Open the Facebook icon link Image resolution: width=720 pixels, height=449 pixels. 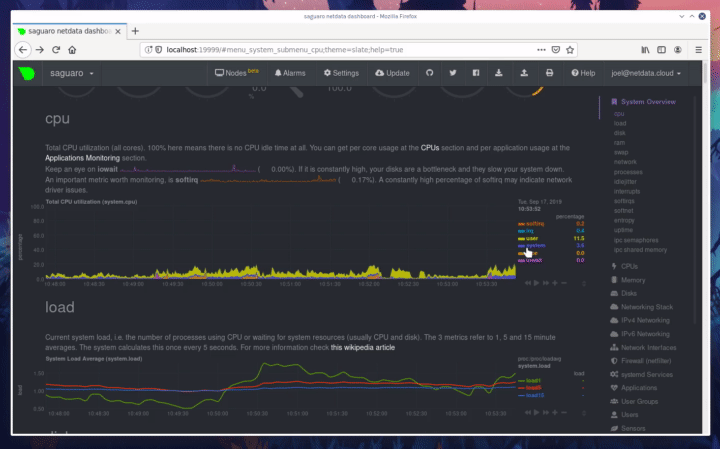click(476, 73)
